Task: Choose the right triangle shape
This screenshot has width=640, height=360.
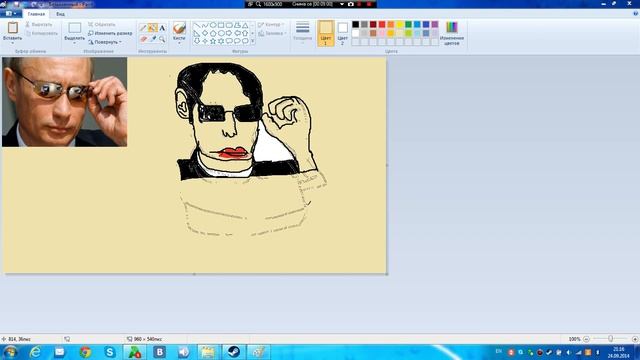Action: click(197, 33)
